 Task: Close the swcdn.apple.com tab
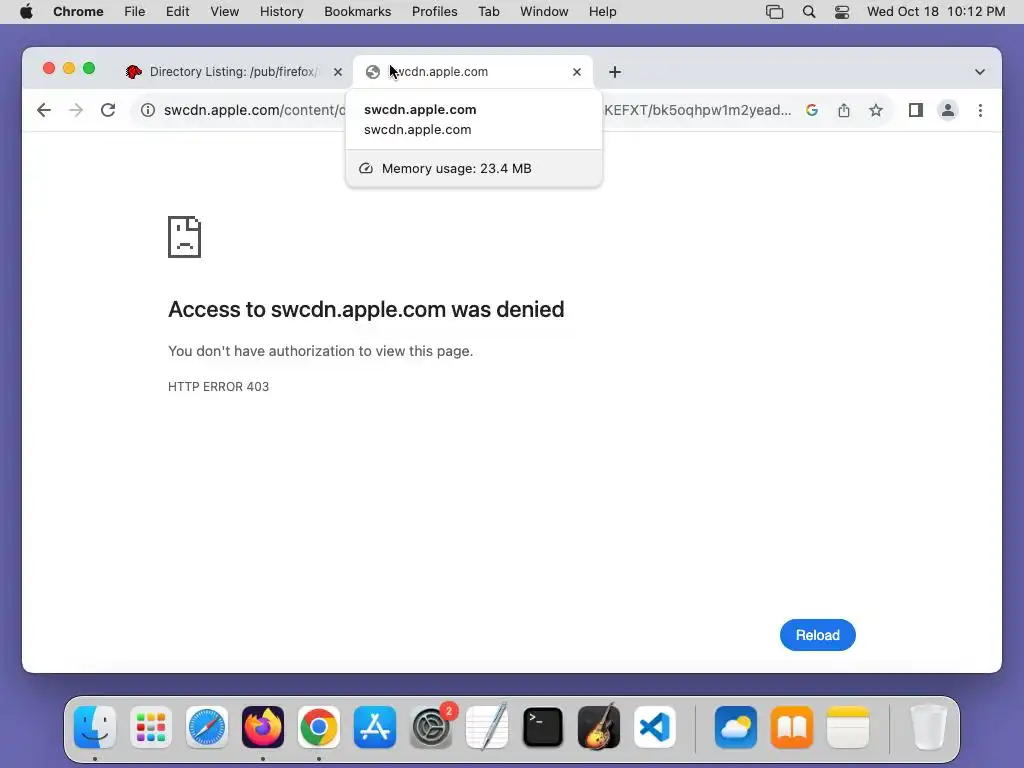click(x=577, y=72)
